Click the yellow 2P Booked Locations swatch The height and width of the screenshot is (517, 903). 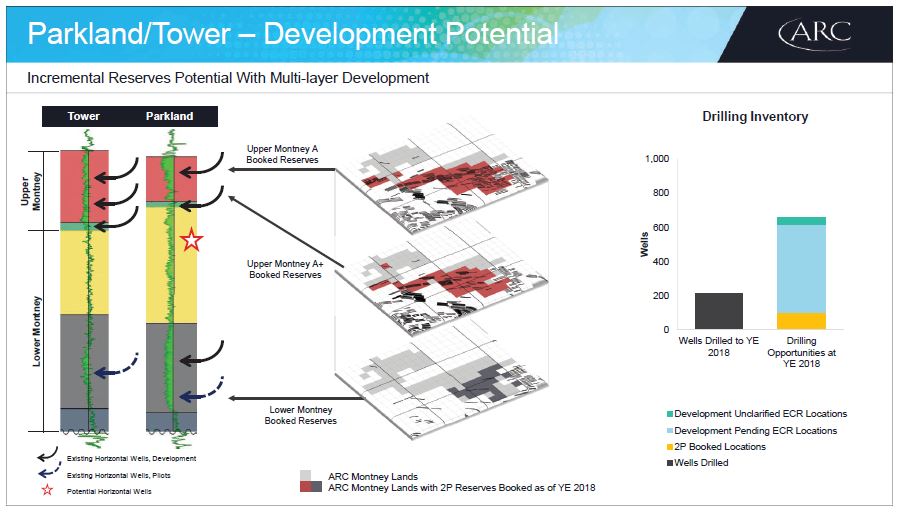pyautogui.click(x=670, y=447)
